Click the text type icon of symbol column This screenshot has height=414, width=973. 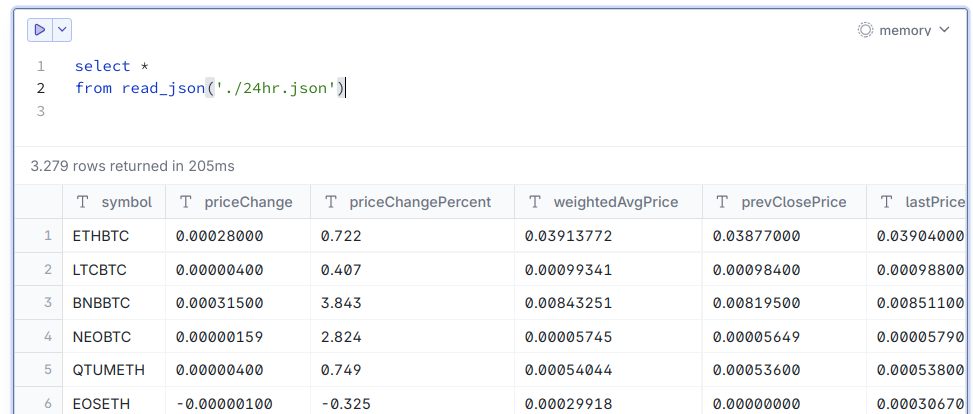83,202
